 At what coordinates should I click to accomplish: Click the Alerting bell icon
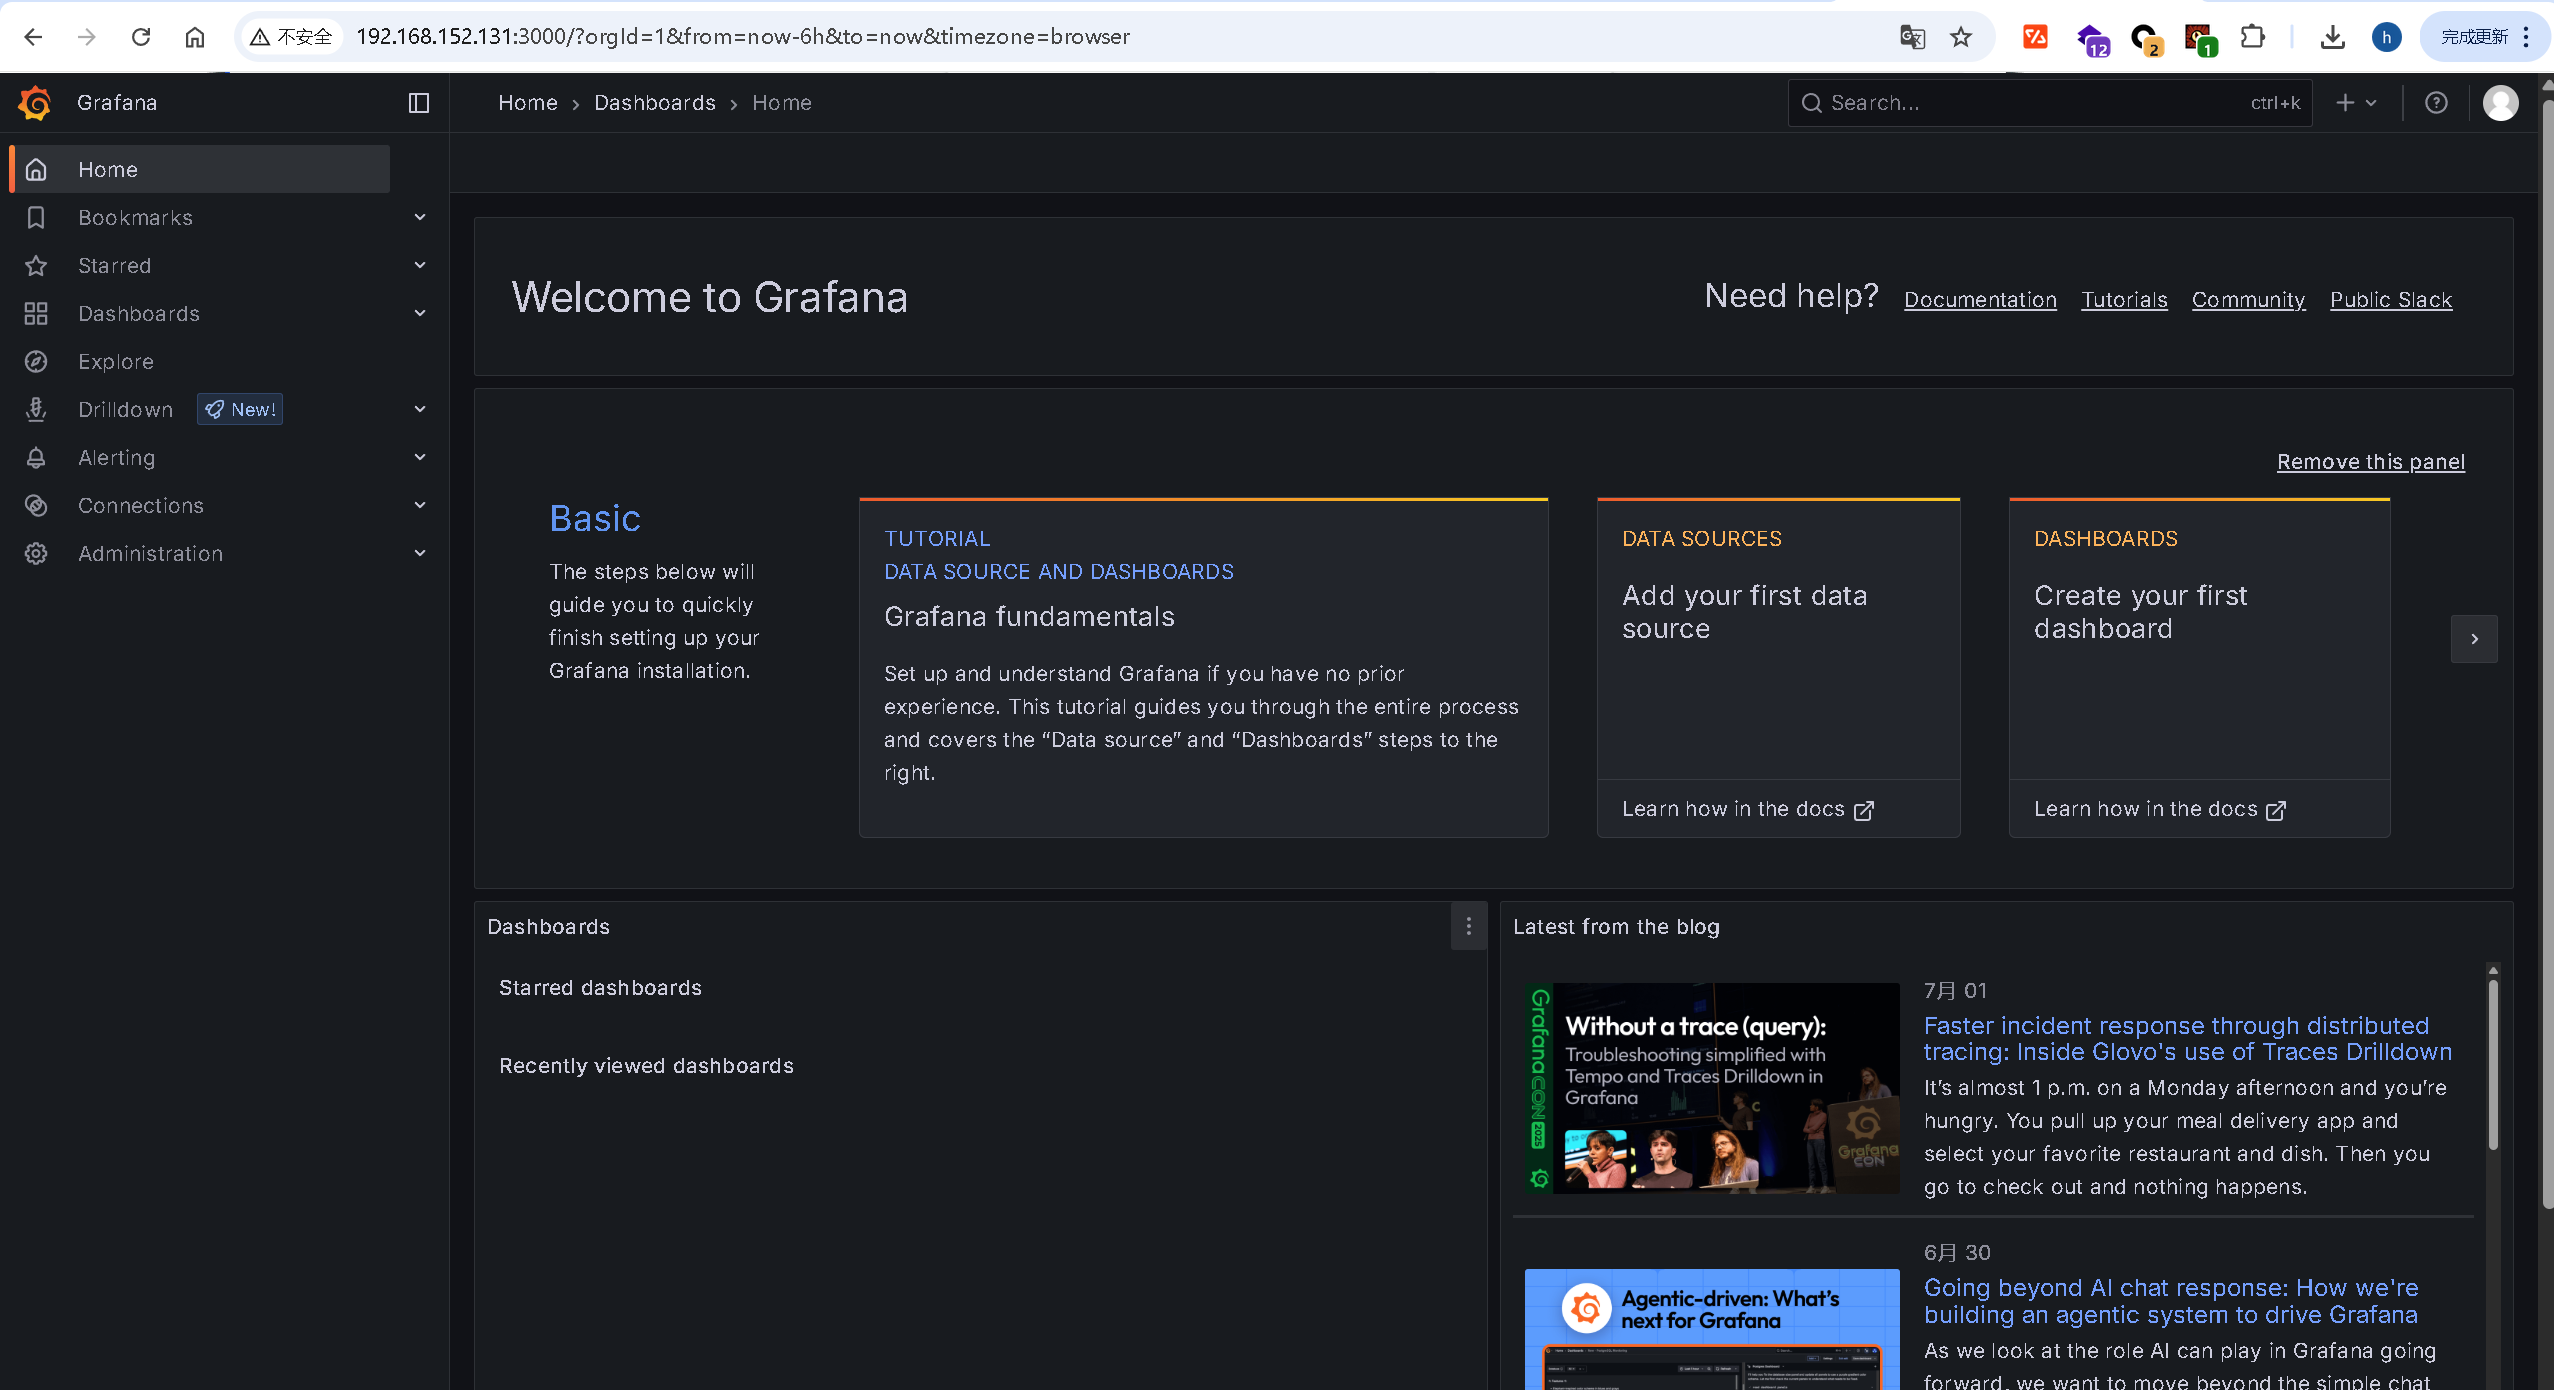36,457
